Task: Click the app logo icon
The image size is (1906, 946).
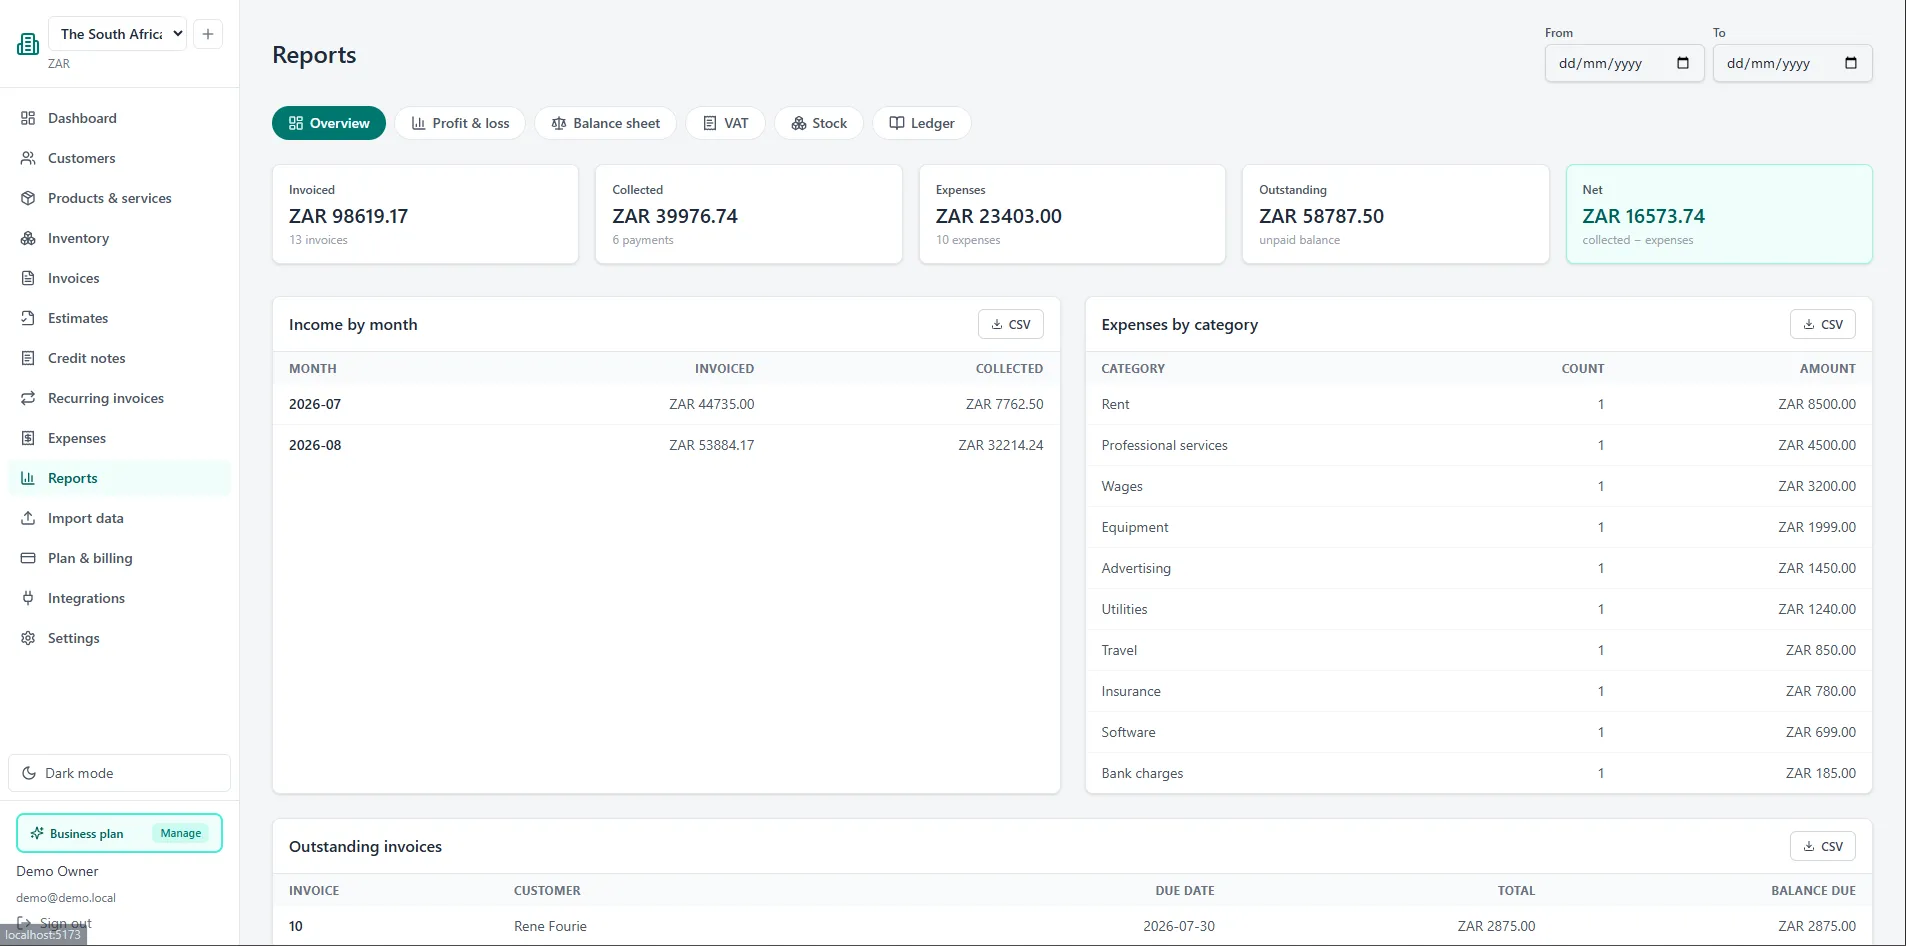Action: tap(28, 44)
